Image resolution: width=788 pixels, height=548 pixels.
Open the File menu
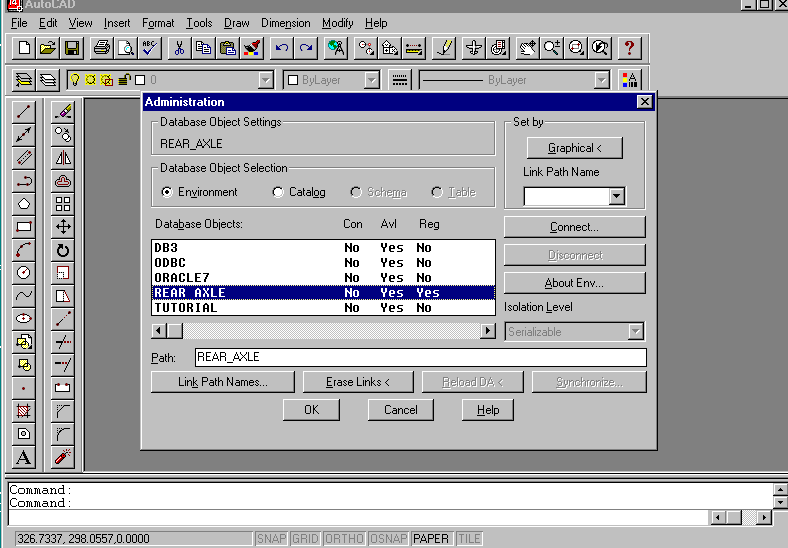click(19, 23)
